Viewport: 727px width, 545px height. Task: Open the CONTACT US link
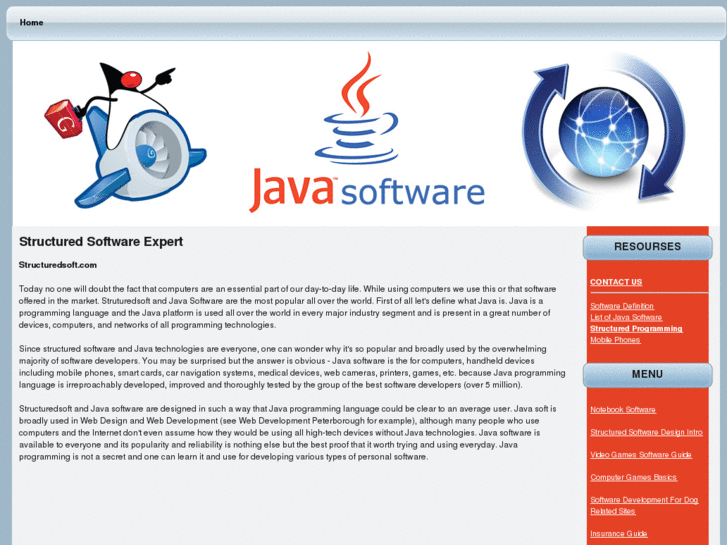[616, 282]
